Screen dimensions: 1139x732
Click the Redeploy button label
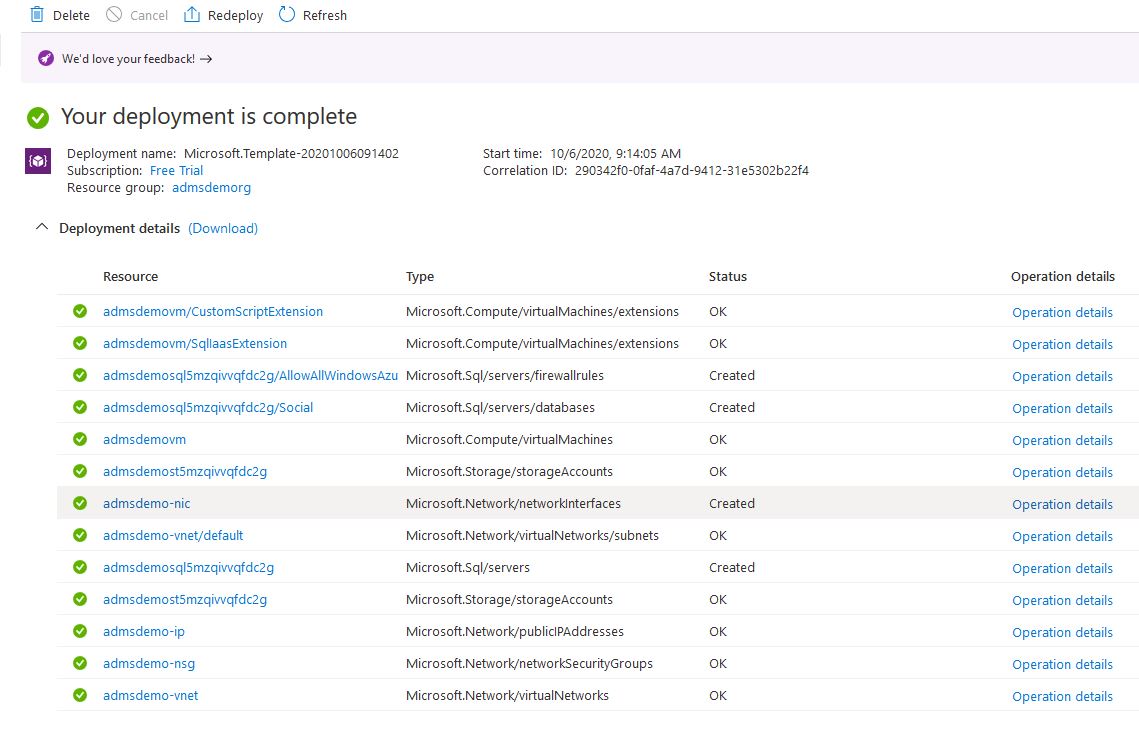coord(235,15)
